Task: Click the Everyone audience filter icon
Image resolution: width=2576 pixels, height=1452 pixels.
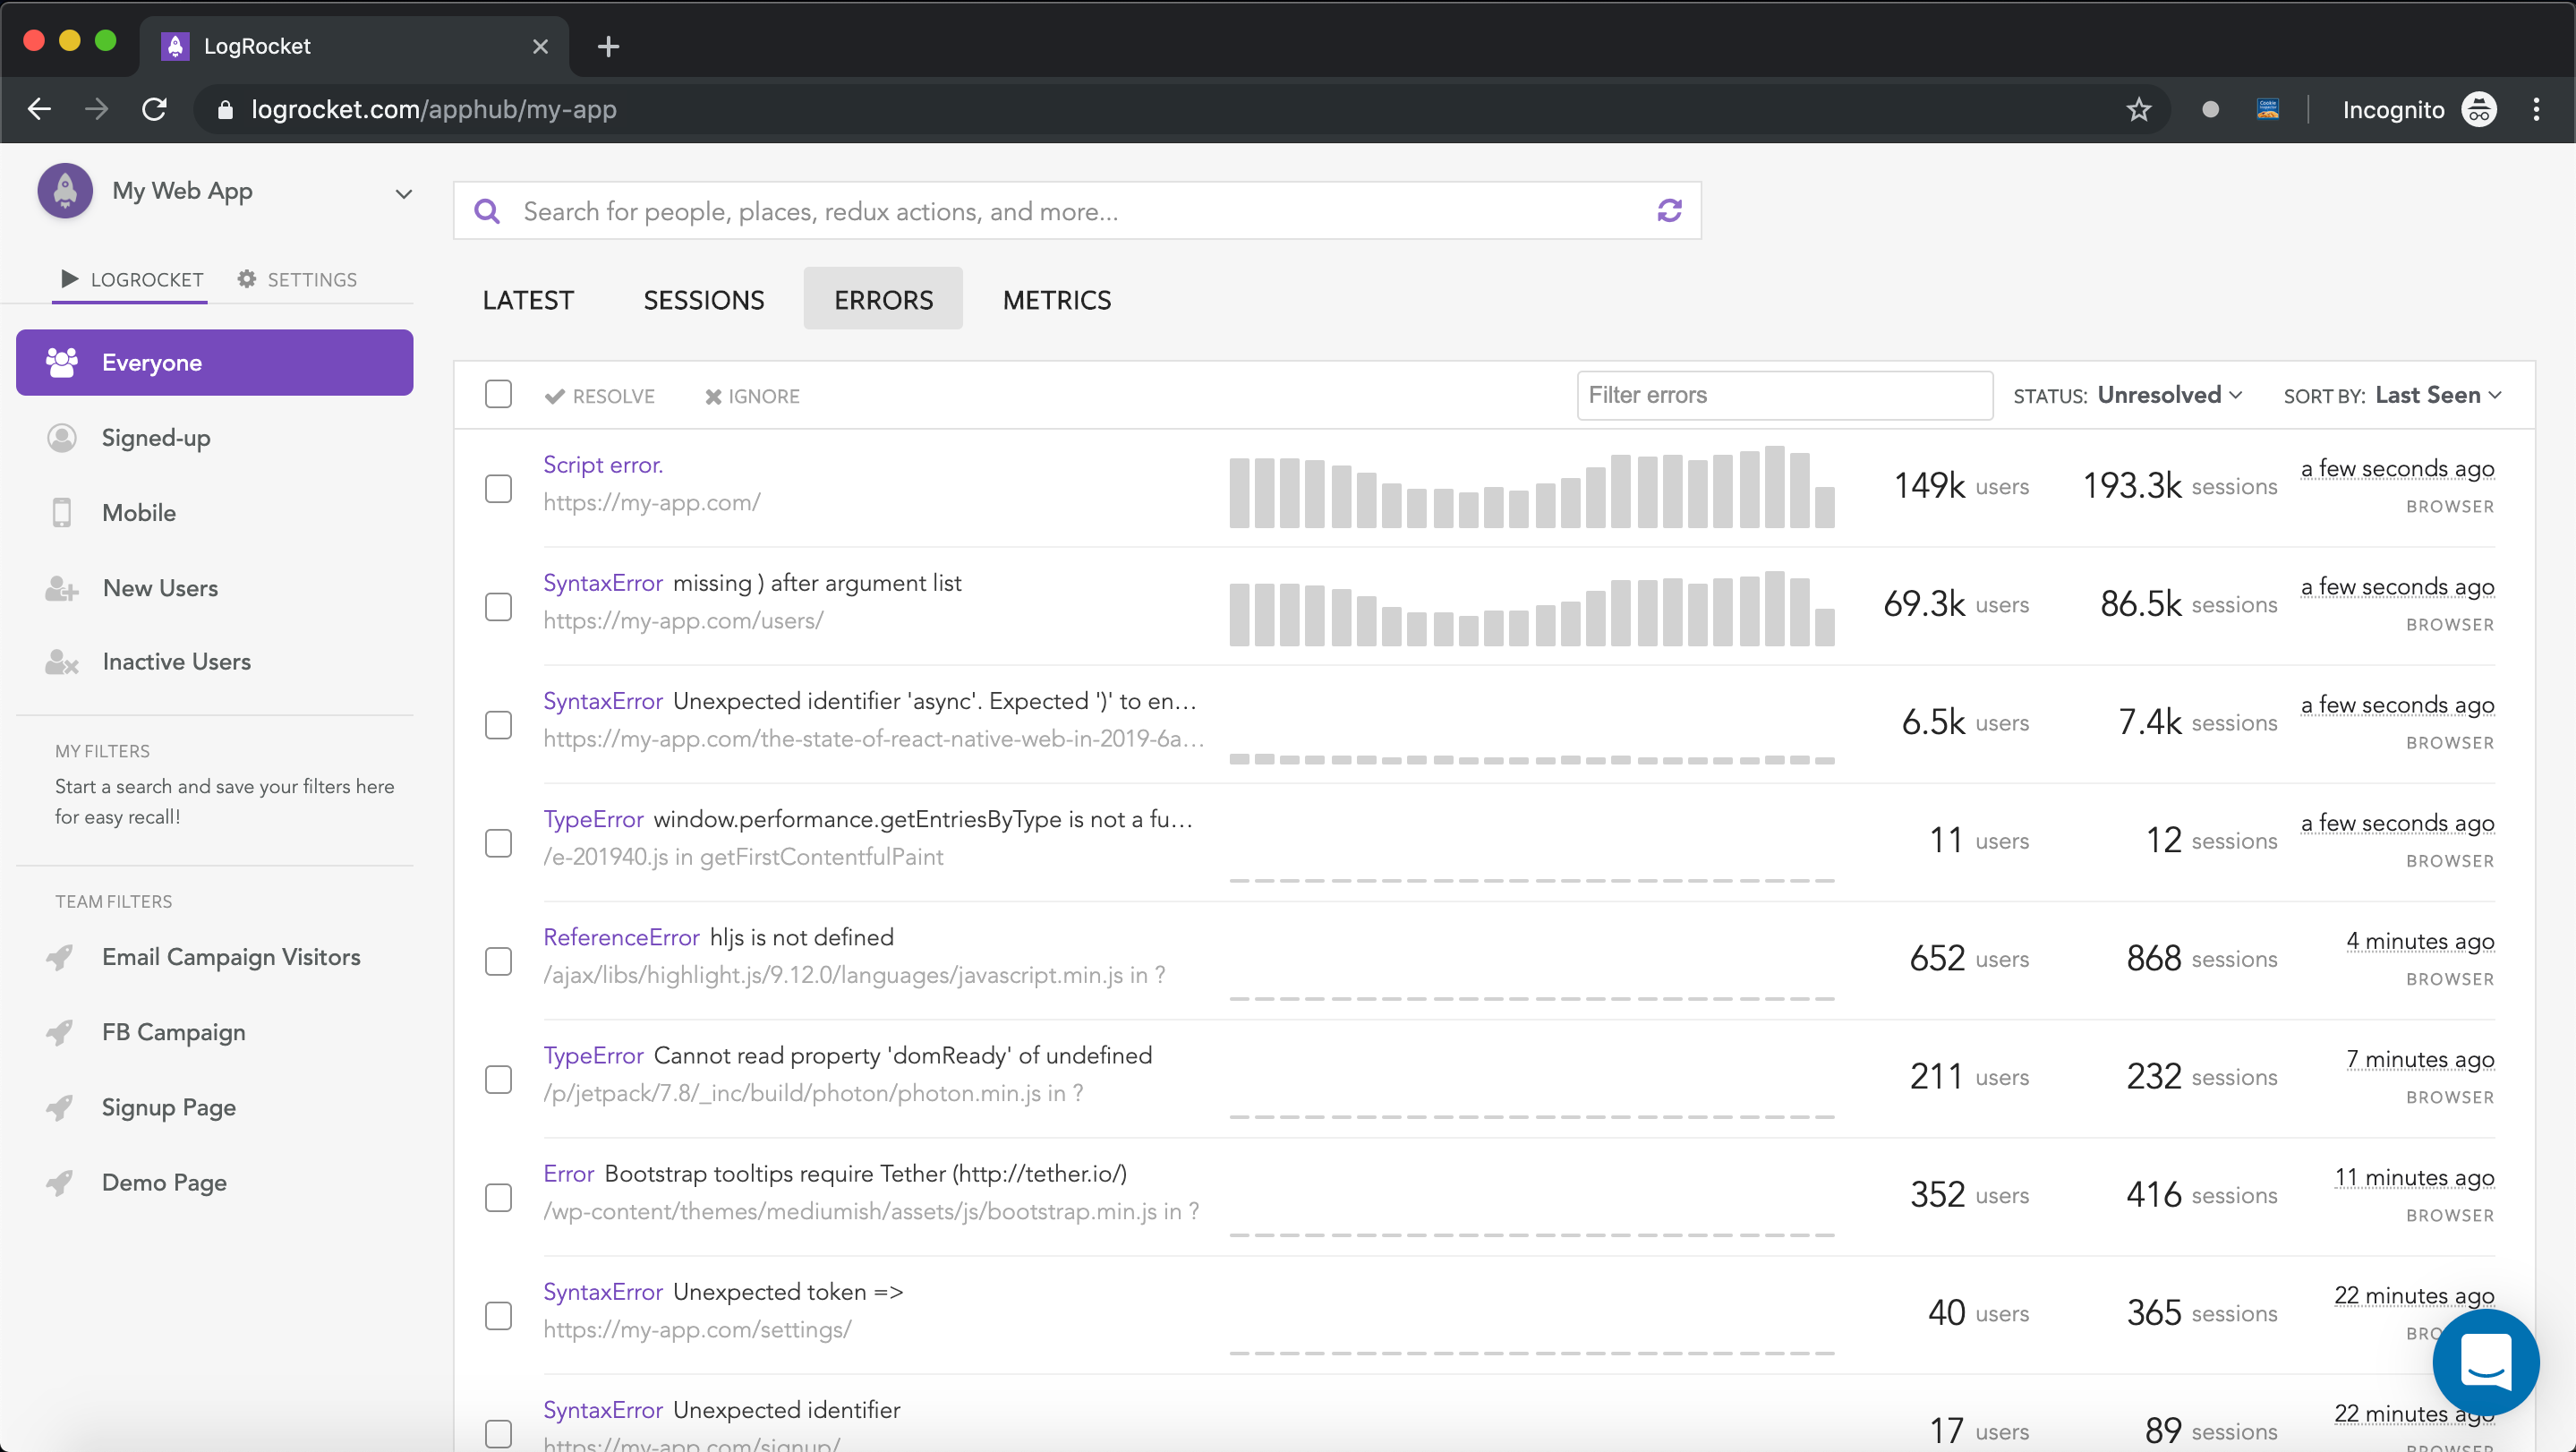Action: (x=60, y=363)
